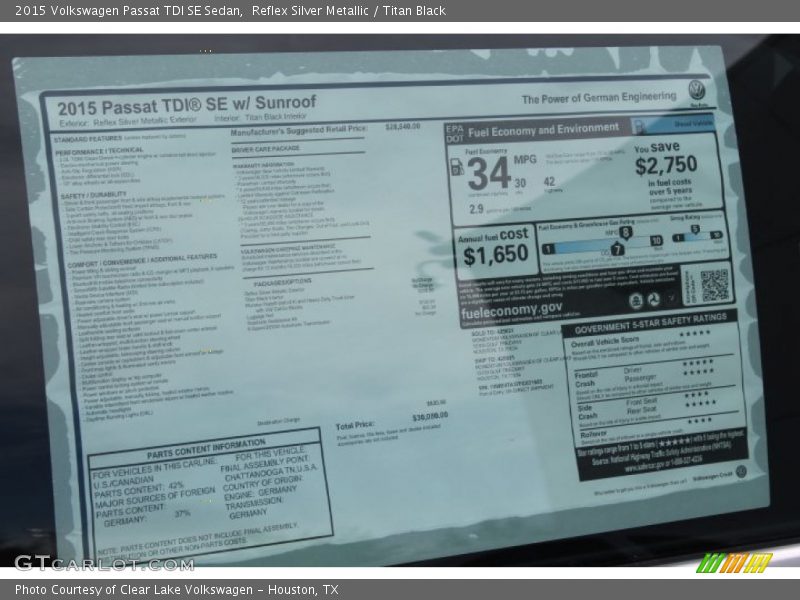Screen dimensions: 800x600
Task: Click the 'Frontal Crash' label
Action: pyautogui.click(x=586, y=380)
